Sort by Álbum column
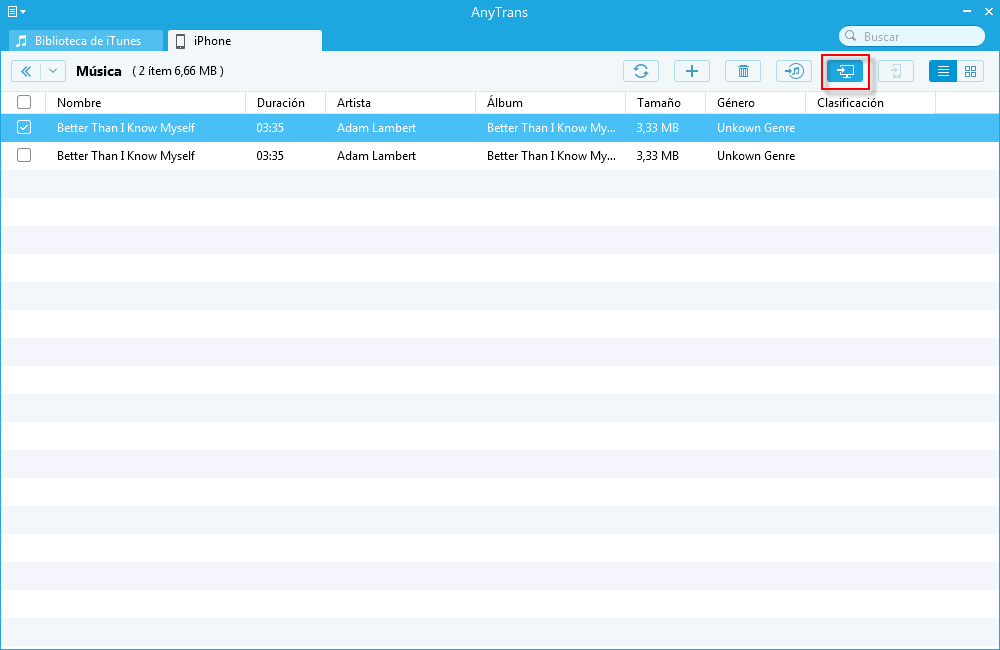Viewport: 1000px width, 650px height. [550, 103]
